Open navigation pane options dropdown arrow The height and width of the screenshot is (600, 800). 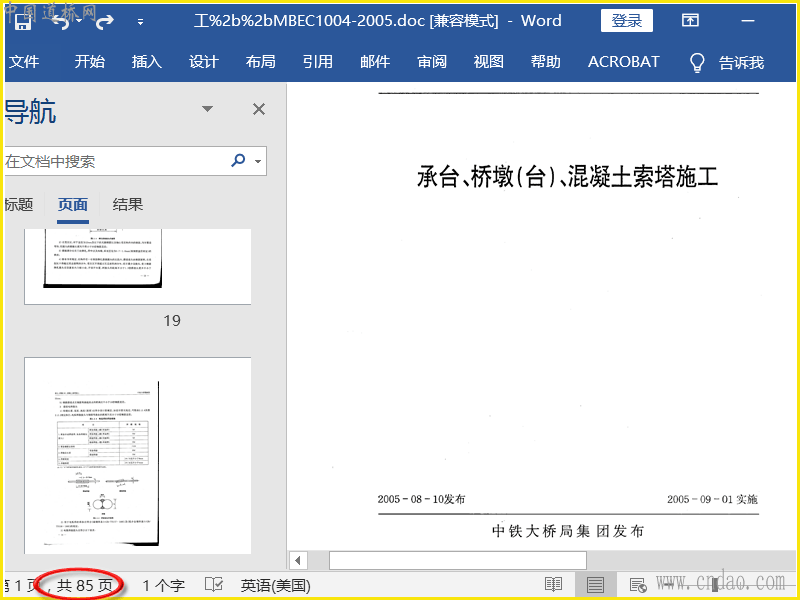pyautogui.click(x=207, y=109)
